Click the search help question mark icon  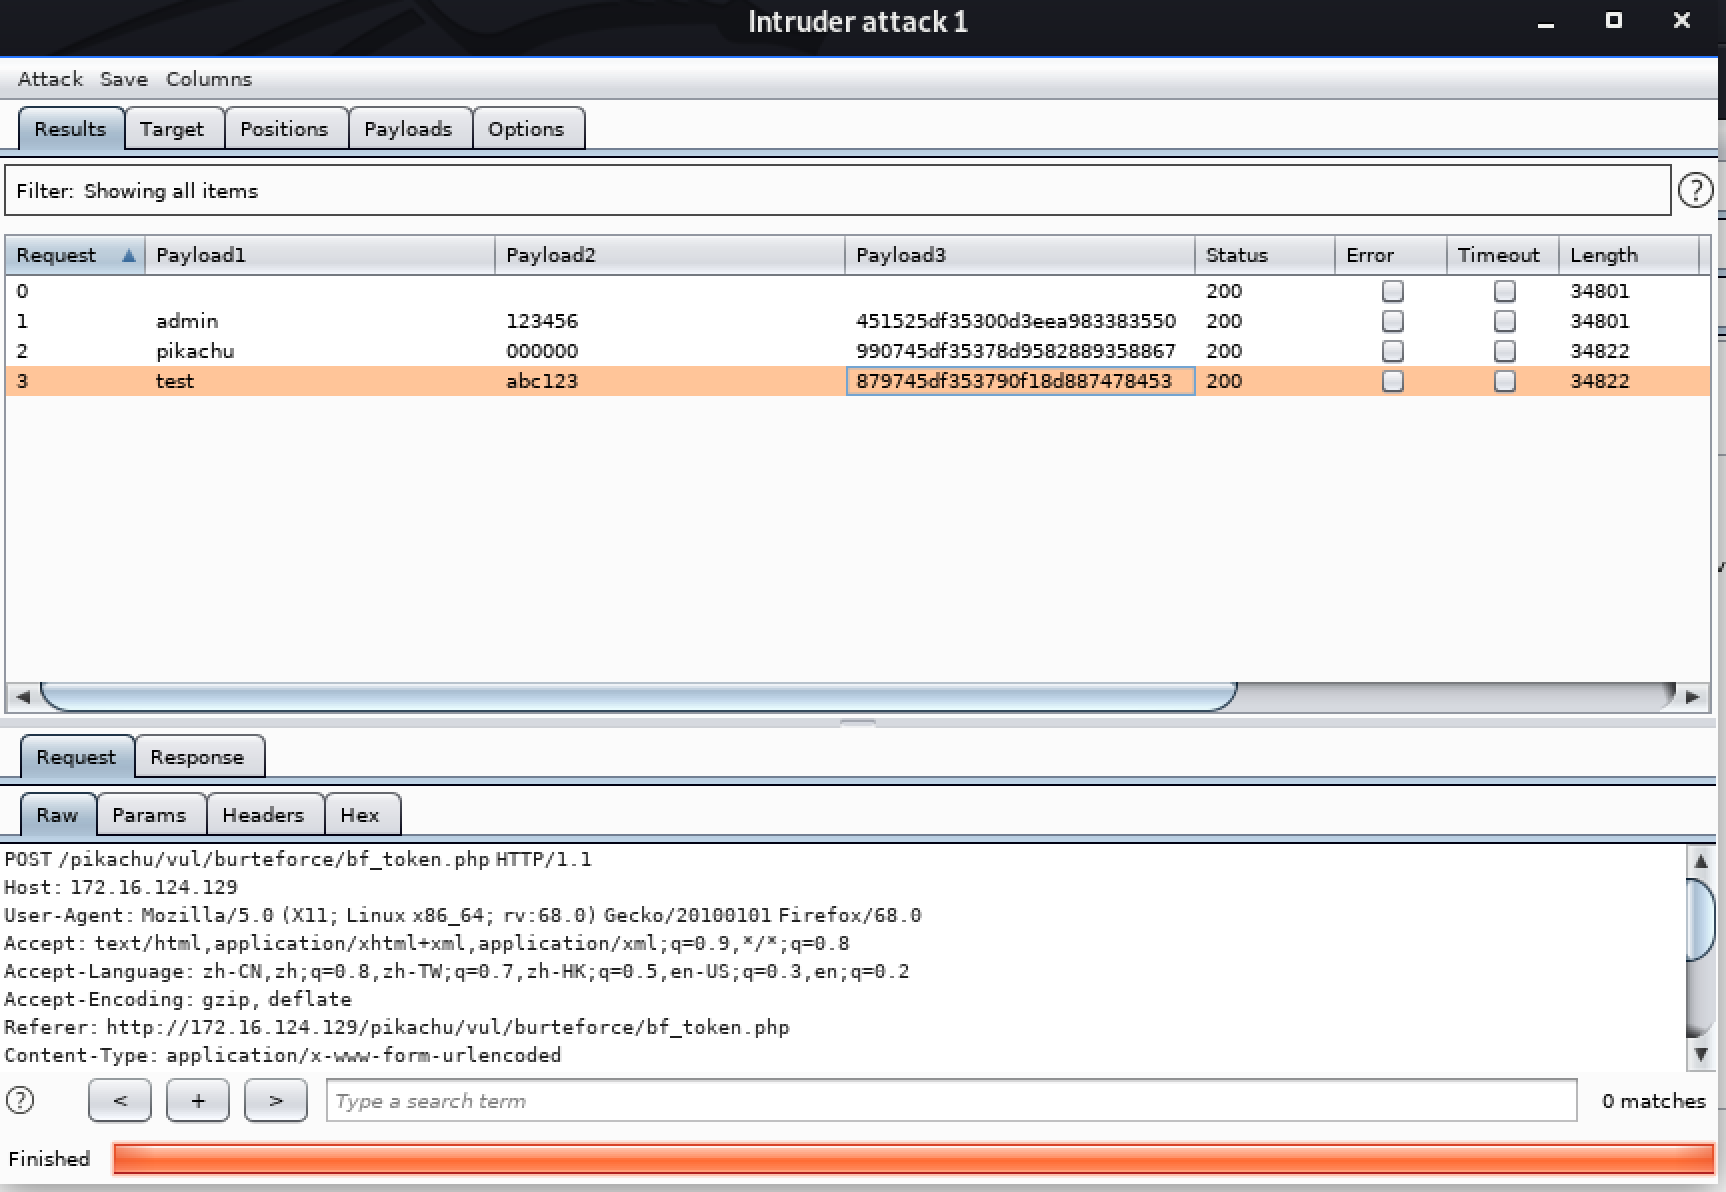[20, 1100]
